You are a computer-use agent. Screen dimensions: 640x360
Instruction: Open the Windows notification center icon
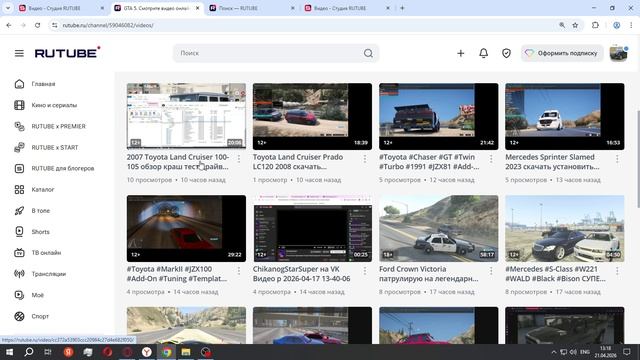[x=627, y=352]
